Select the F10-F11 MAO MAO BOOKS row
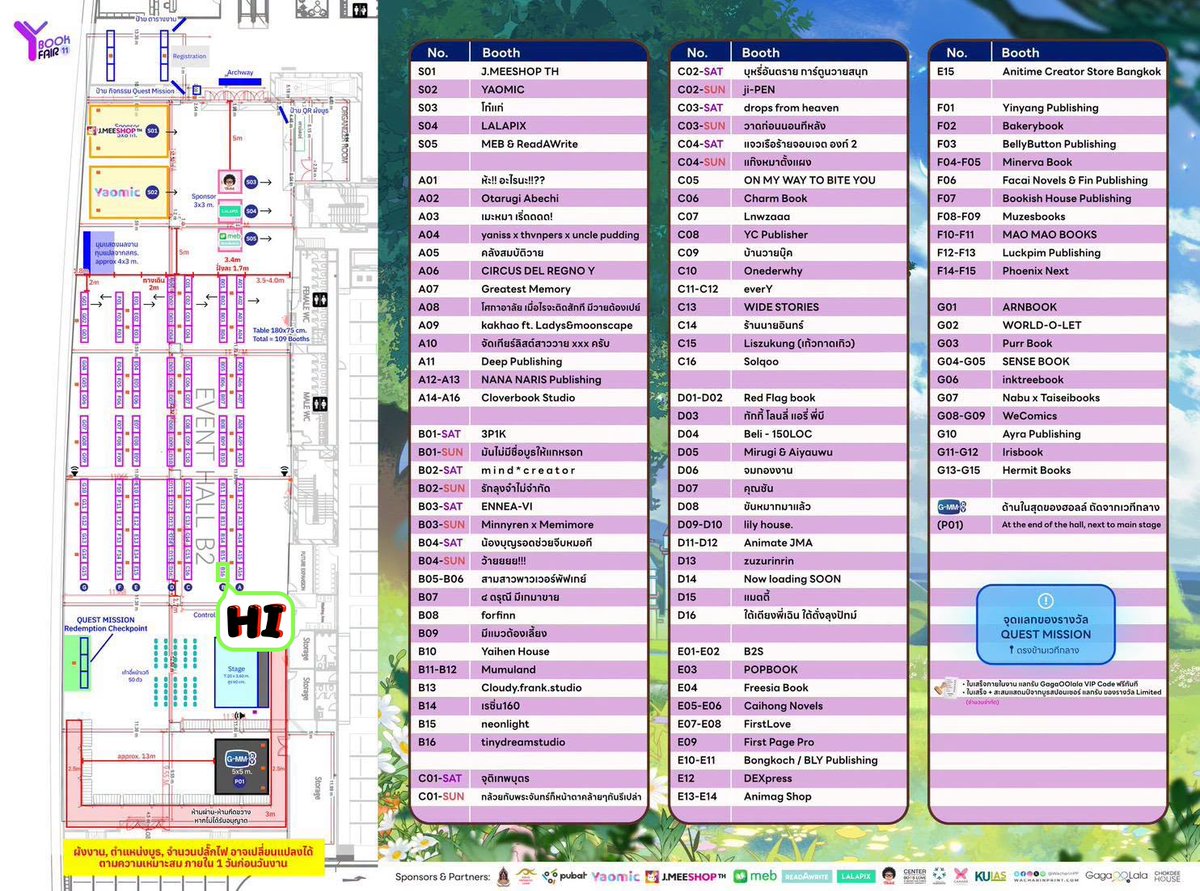This screenshot has height=891, width=1200. click(x=1047, y=234)
